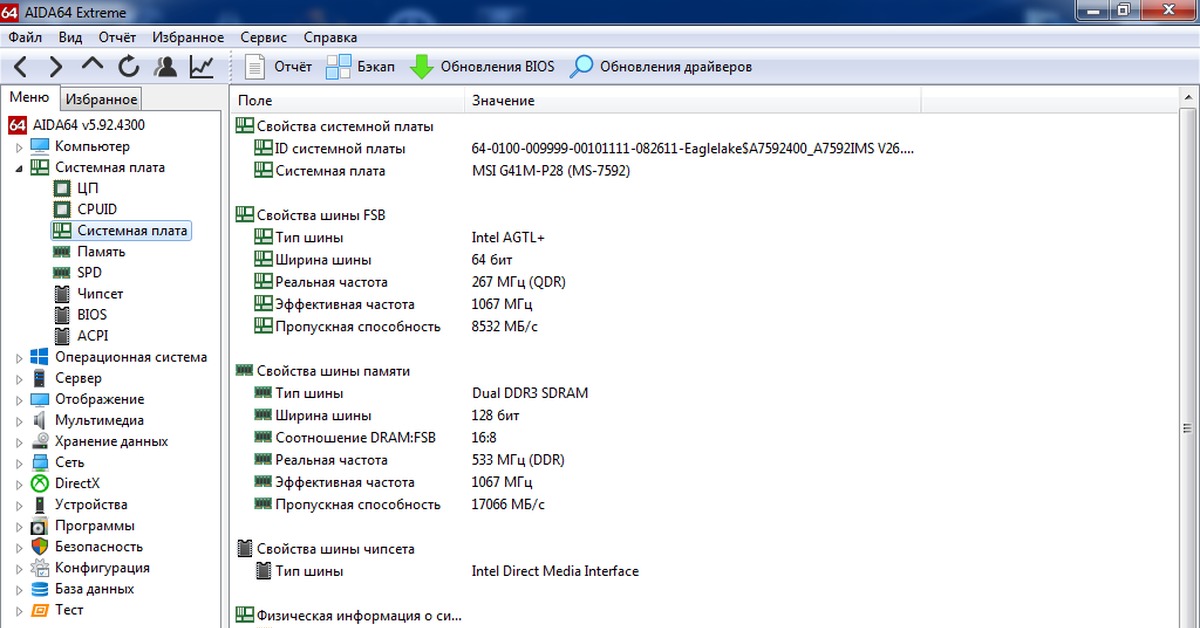
Task: Refresh data with the circular arrow icon
Action: pyautogui.click(x=129, y=67)
